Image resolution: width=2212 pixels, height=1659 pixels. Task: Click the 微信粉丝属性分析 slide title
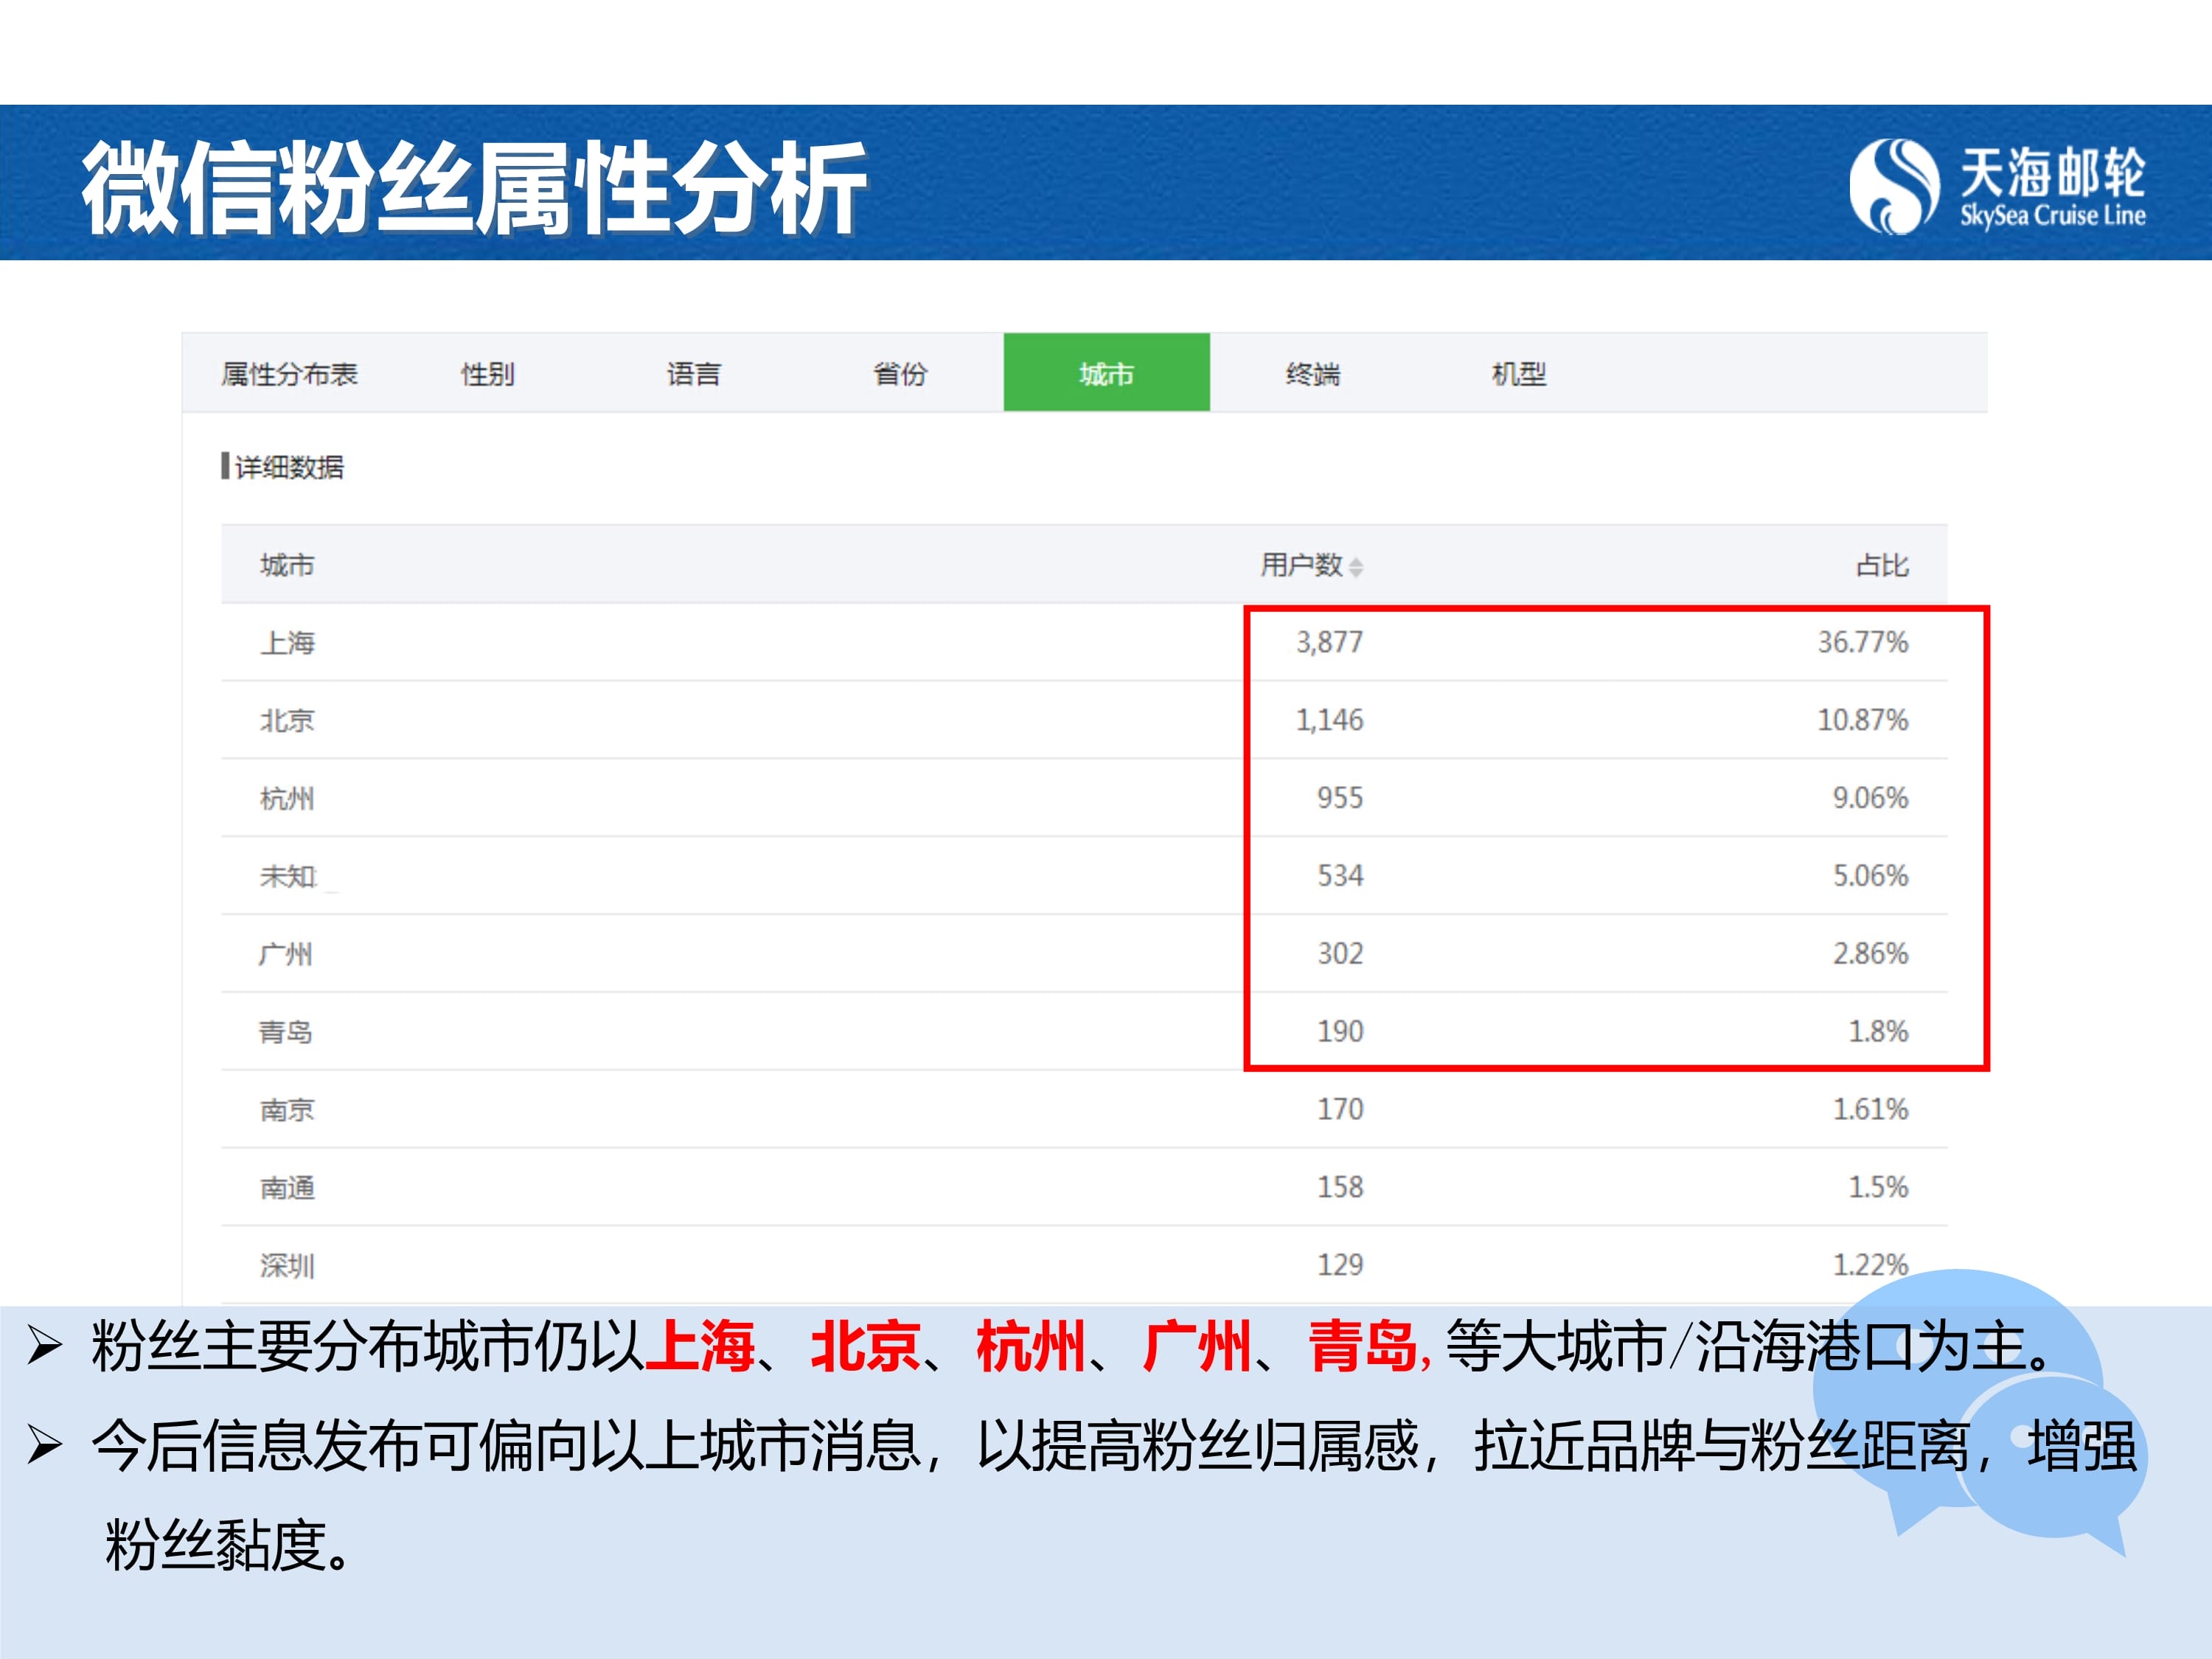[x=474, y=188]
